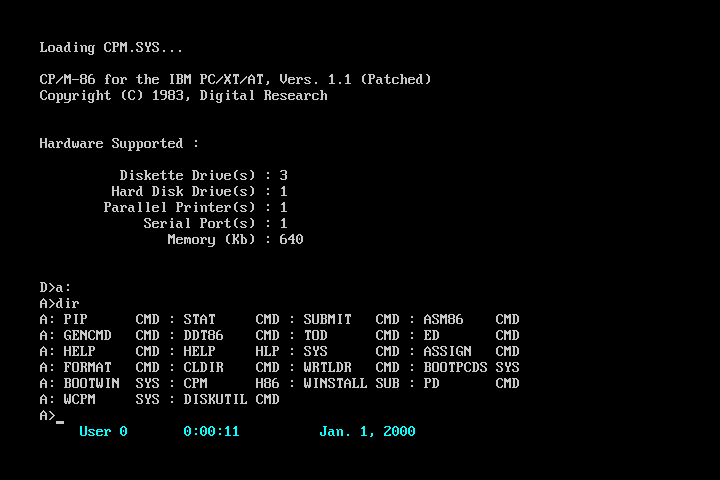Click the ASM86 file entry
The height and width of the screenshot is (480, 720).
point(471,320)
